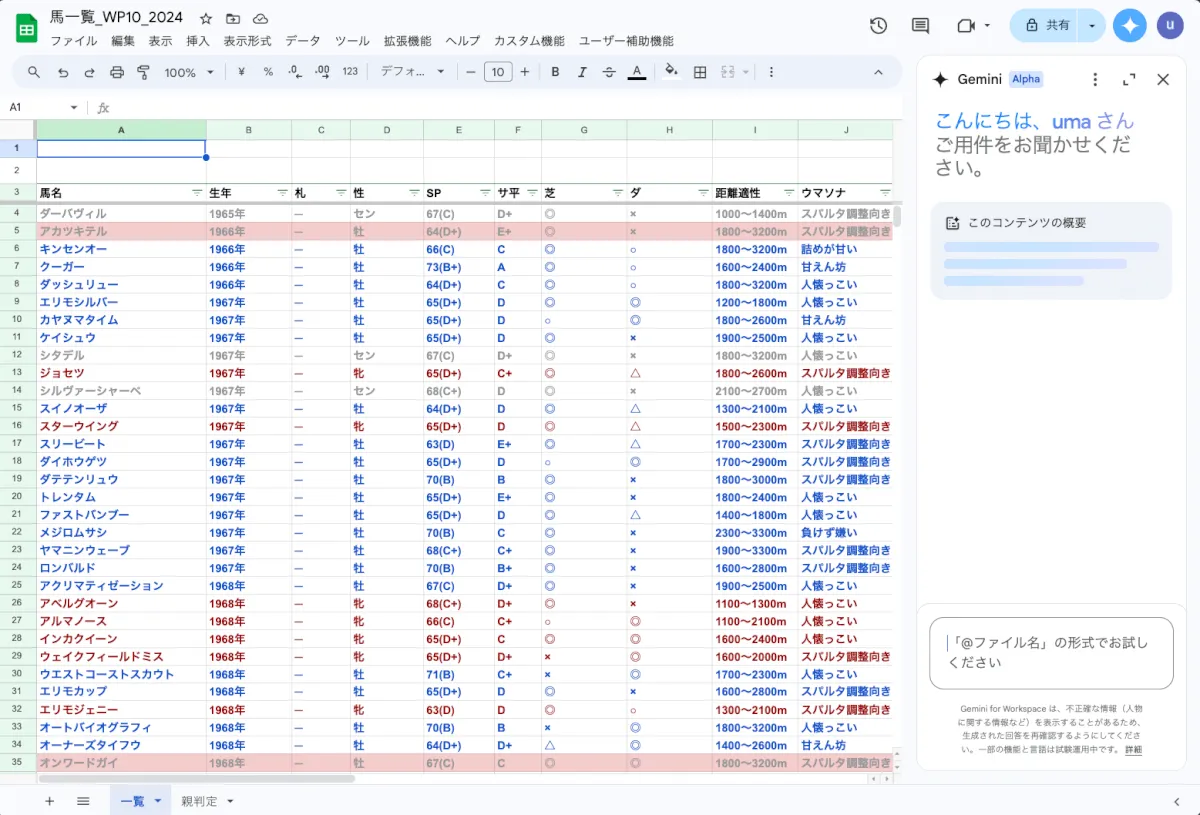Click the paint format roller icon

tap(143, 72)
